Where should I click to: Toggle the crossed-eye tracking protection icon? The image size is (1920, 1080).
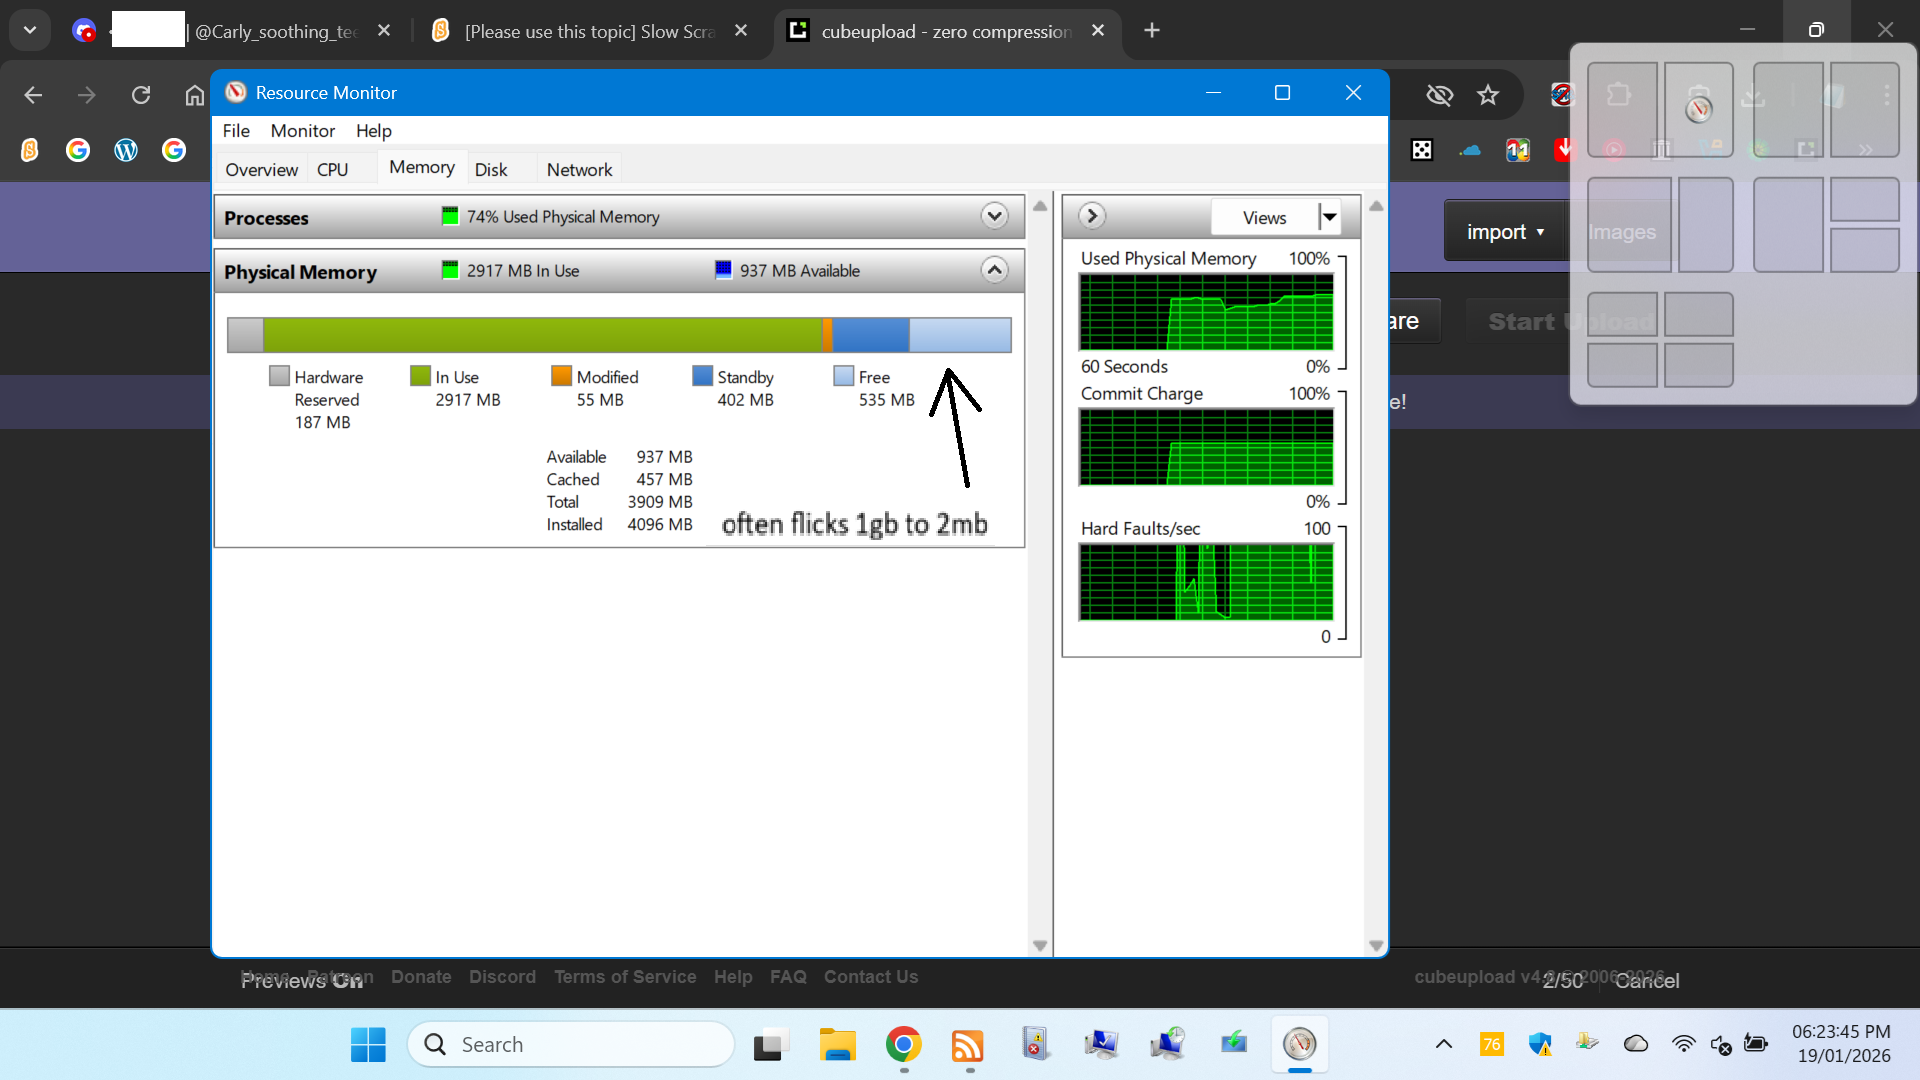point(1439,95)
